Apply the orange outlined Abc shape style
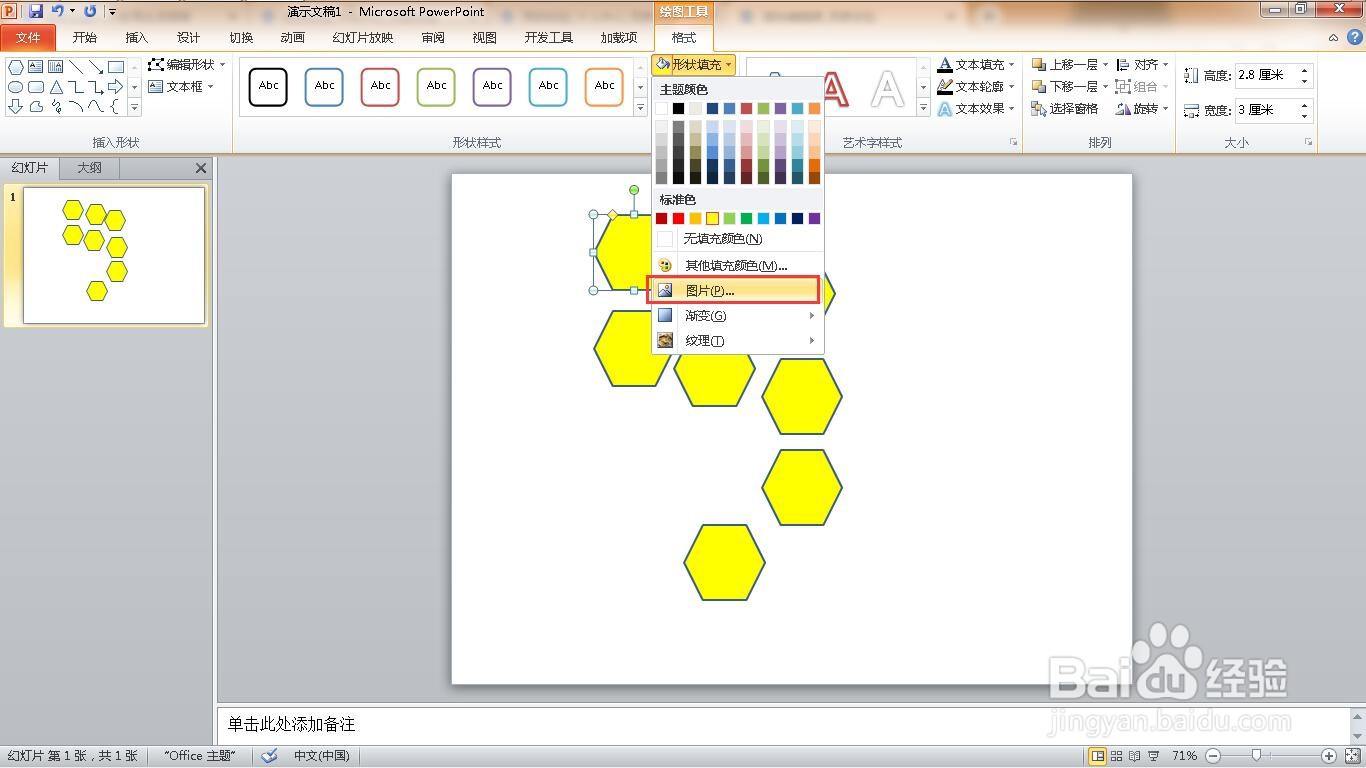 (x=604, y=87)
